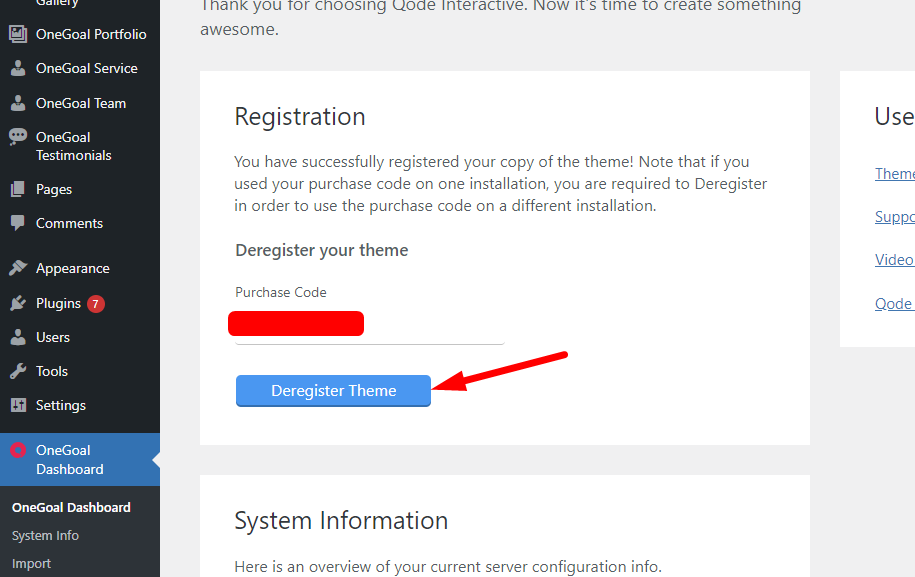
Task: Click the Appearance paintbrush icon
Action: click(18, 268)
